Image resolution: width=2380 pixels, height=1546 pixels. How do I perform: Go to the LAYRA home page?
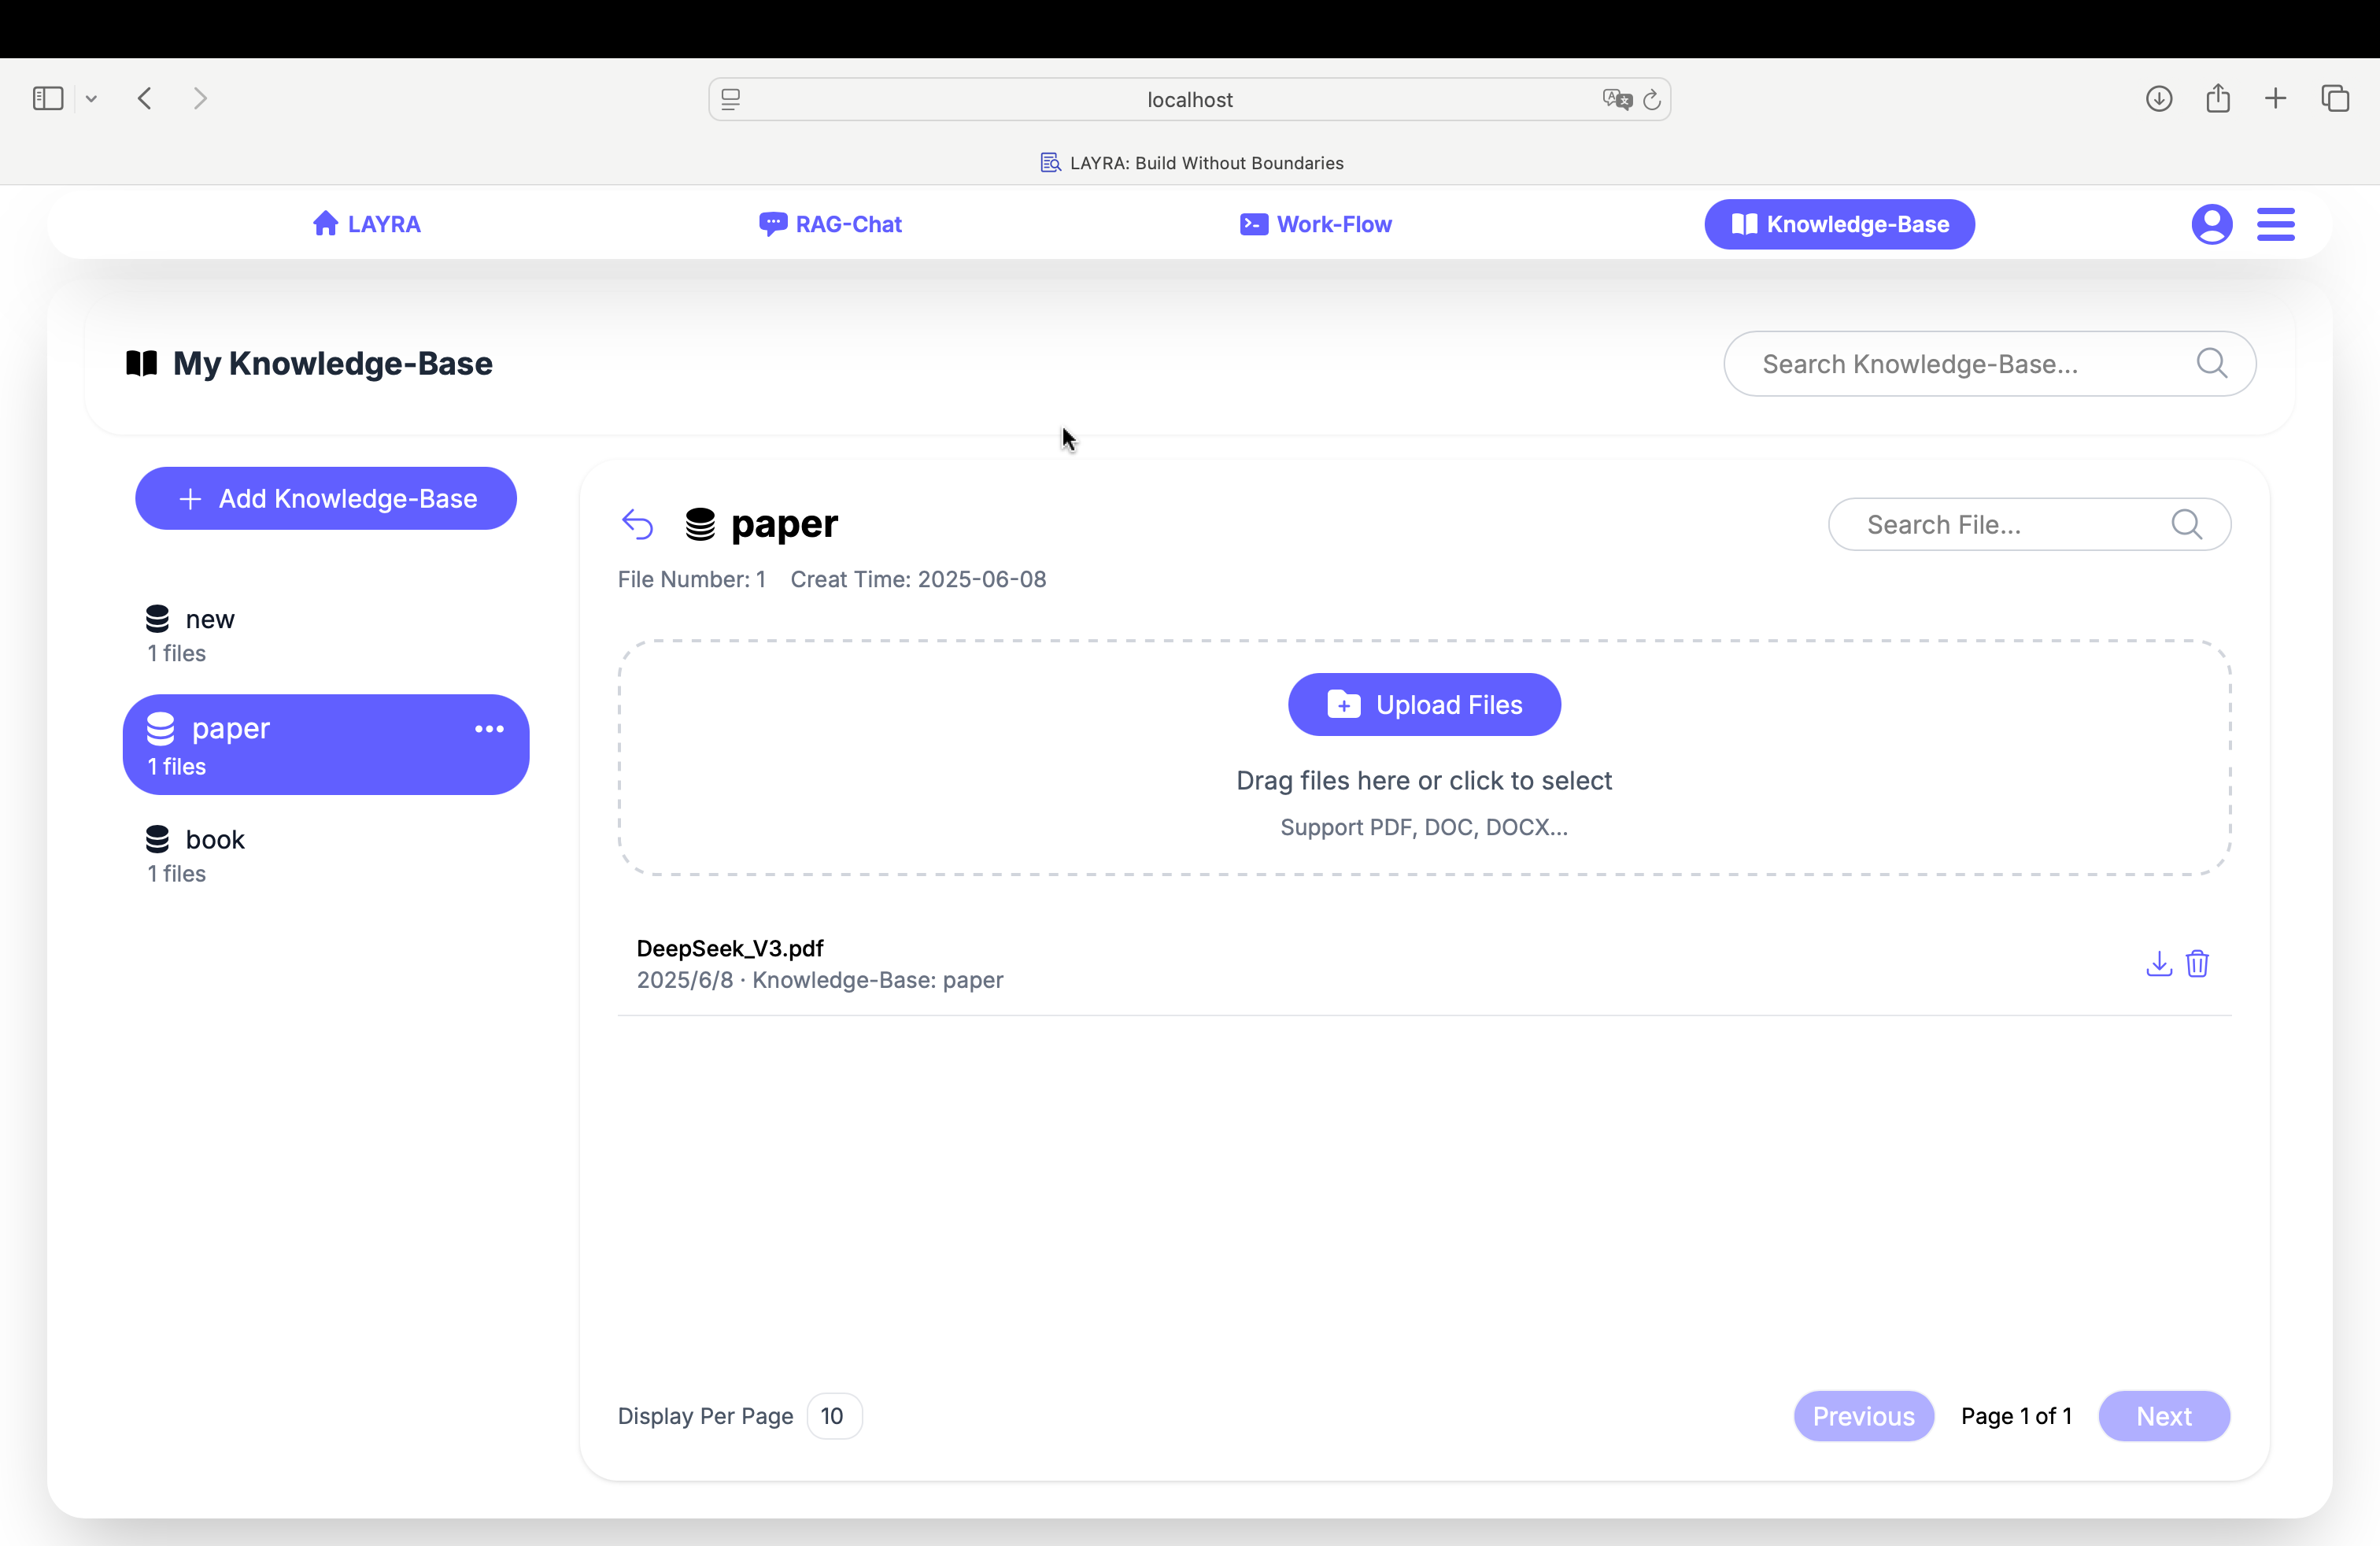(366, 224)
